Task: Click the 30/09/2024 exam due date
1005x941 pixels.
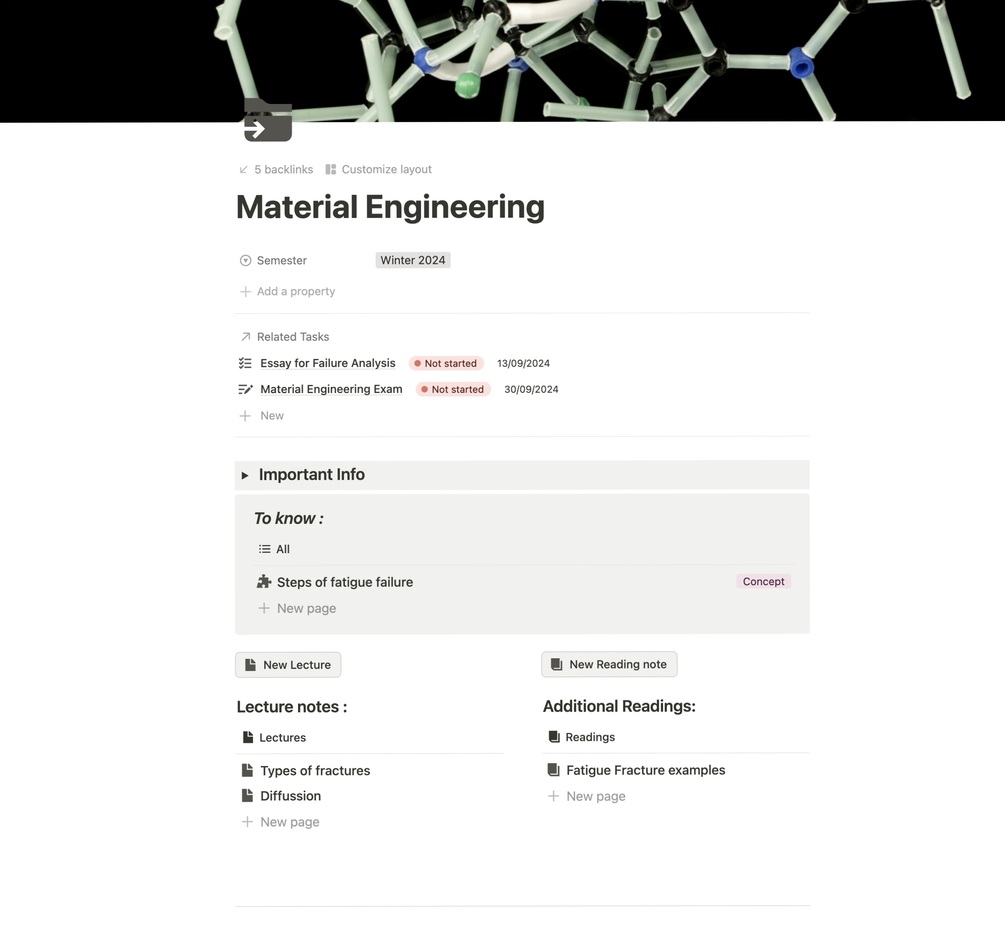Action: coord(531,390)
